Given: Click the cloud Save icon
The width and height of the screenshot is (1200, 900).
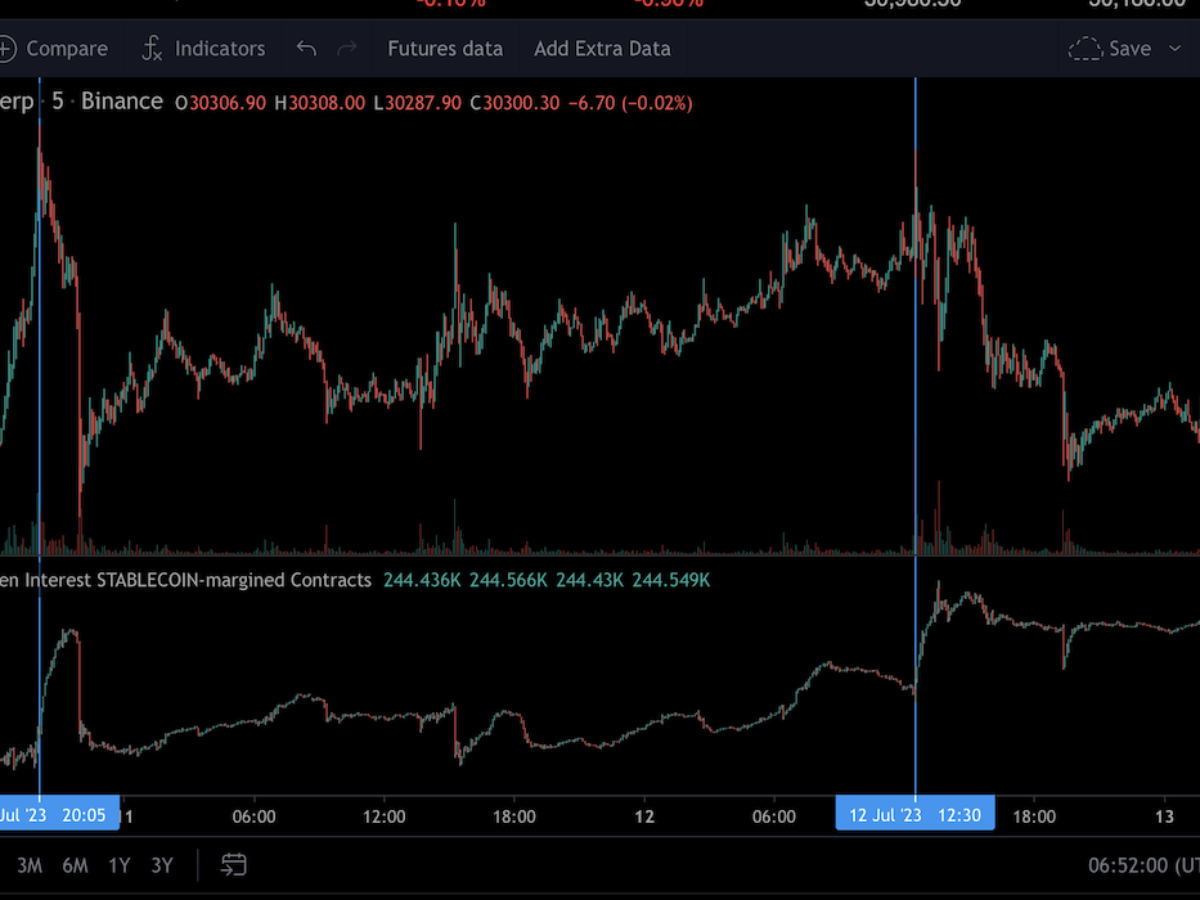Looking at the screenshot, I should pyautogui.click(x=1085, y=48).
